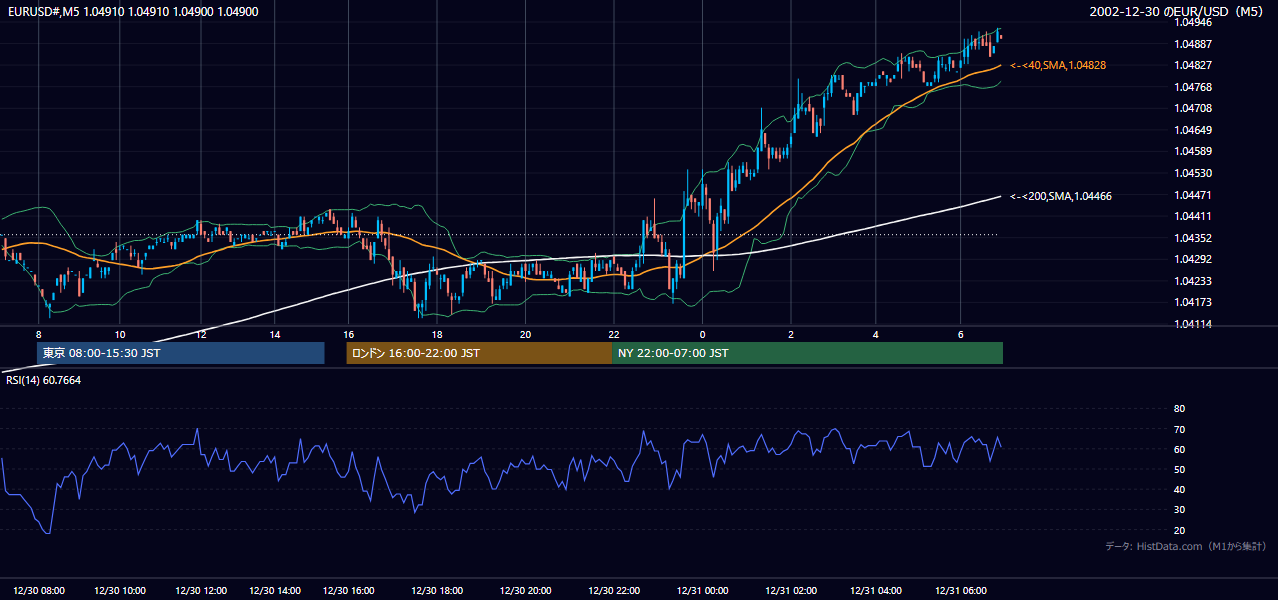The width and height of the screenshot is (1278, 600).
Task: Click price axis value 1.04946
Action: (x=1192, y=22)
